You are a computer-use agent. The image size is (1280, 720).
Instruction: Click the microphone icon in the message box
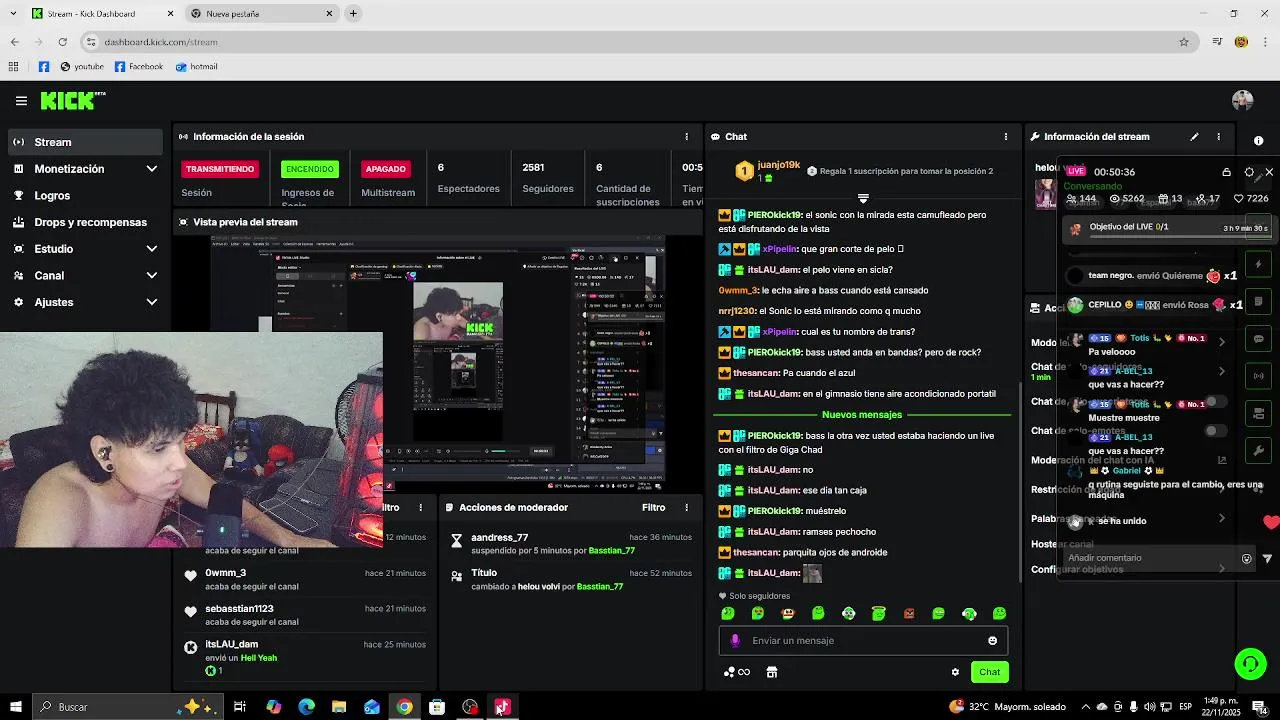point(736,641)
